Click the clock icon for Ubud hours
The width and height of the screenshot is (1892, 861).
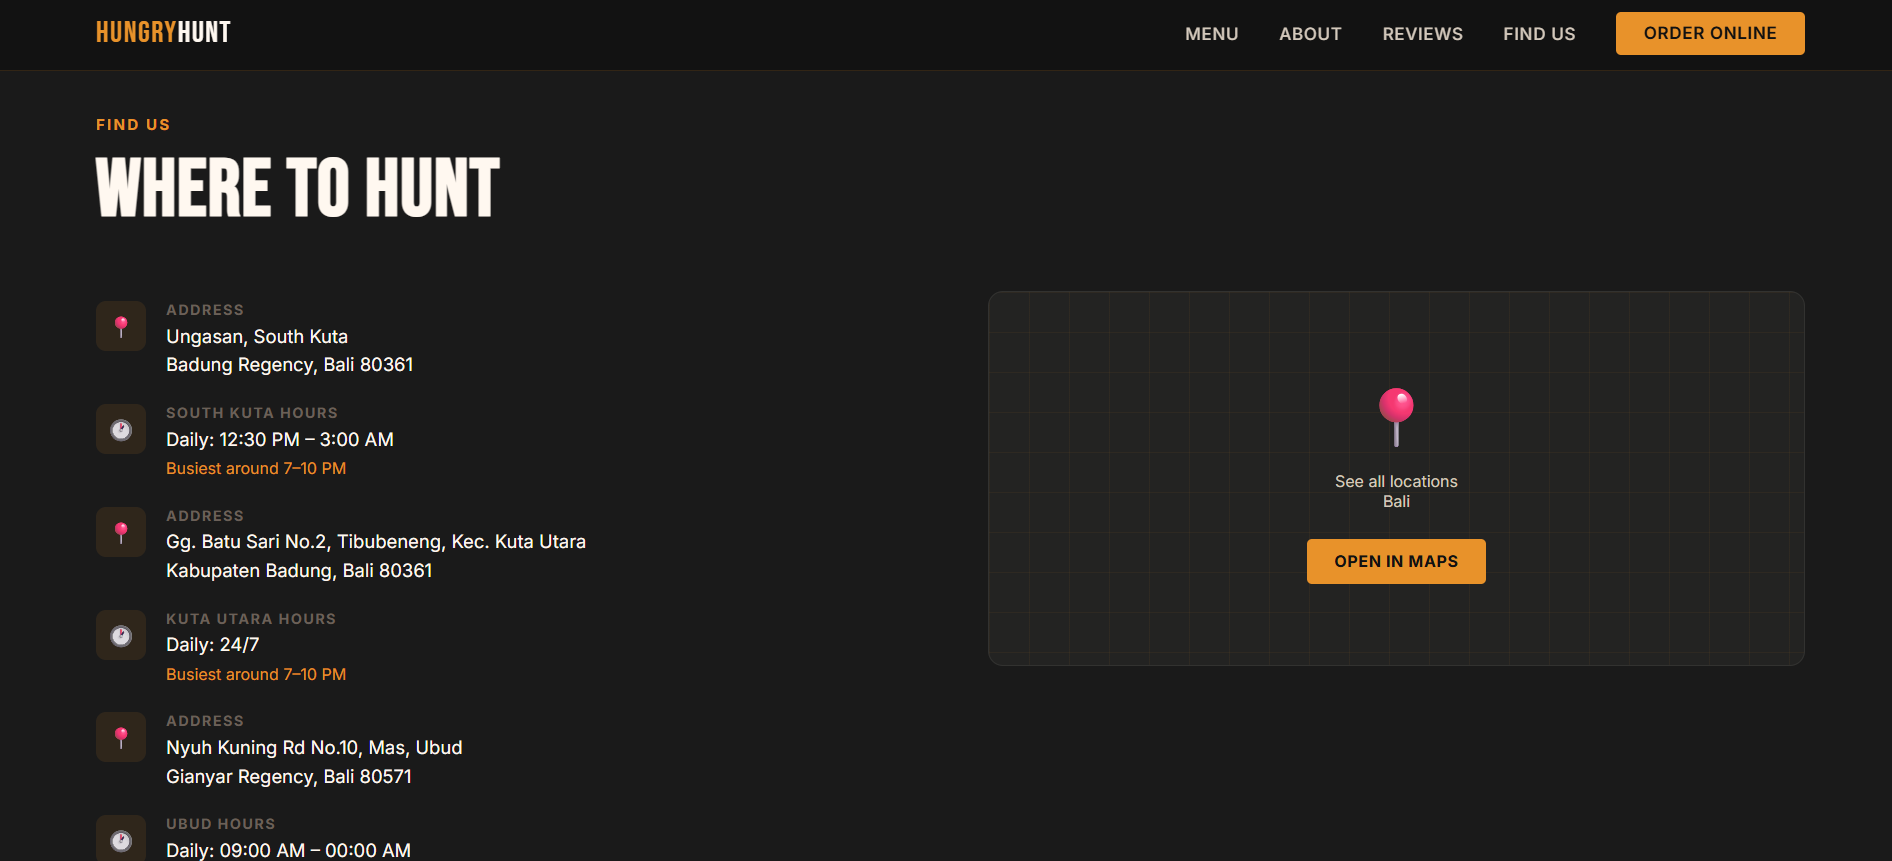[121, 840]
